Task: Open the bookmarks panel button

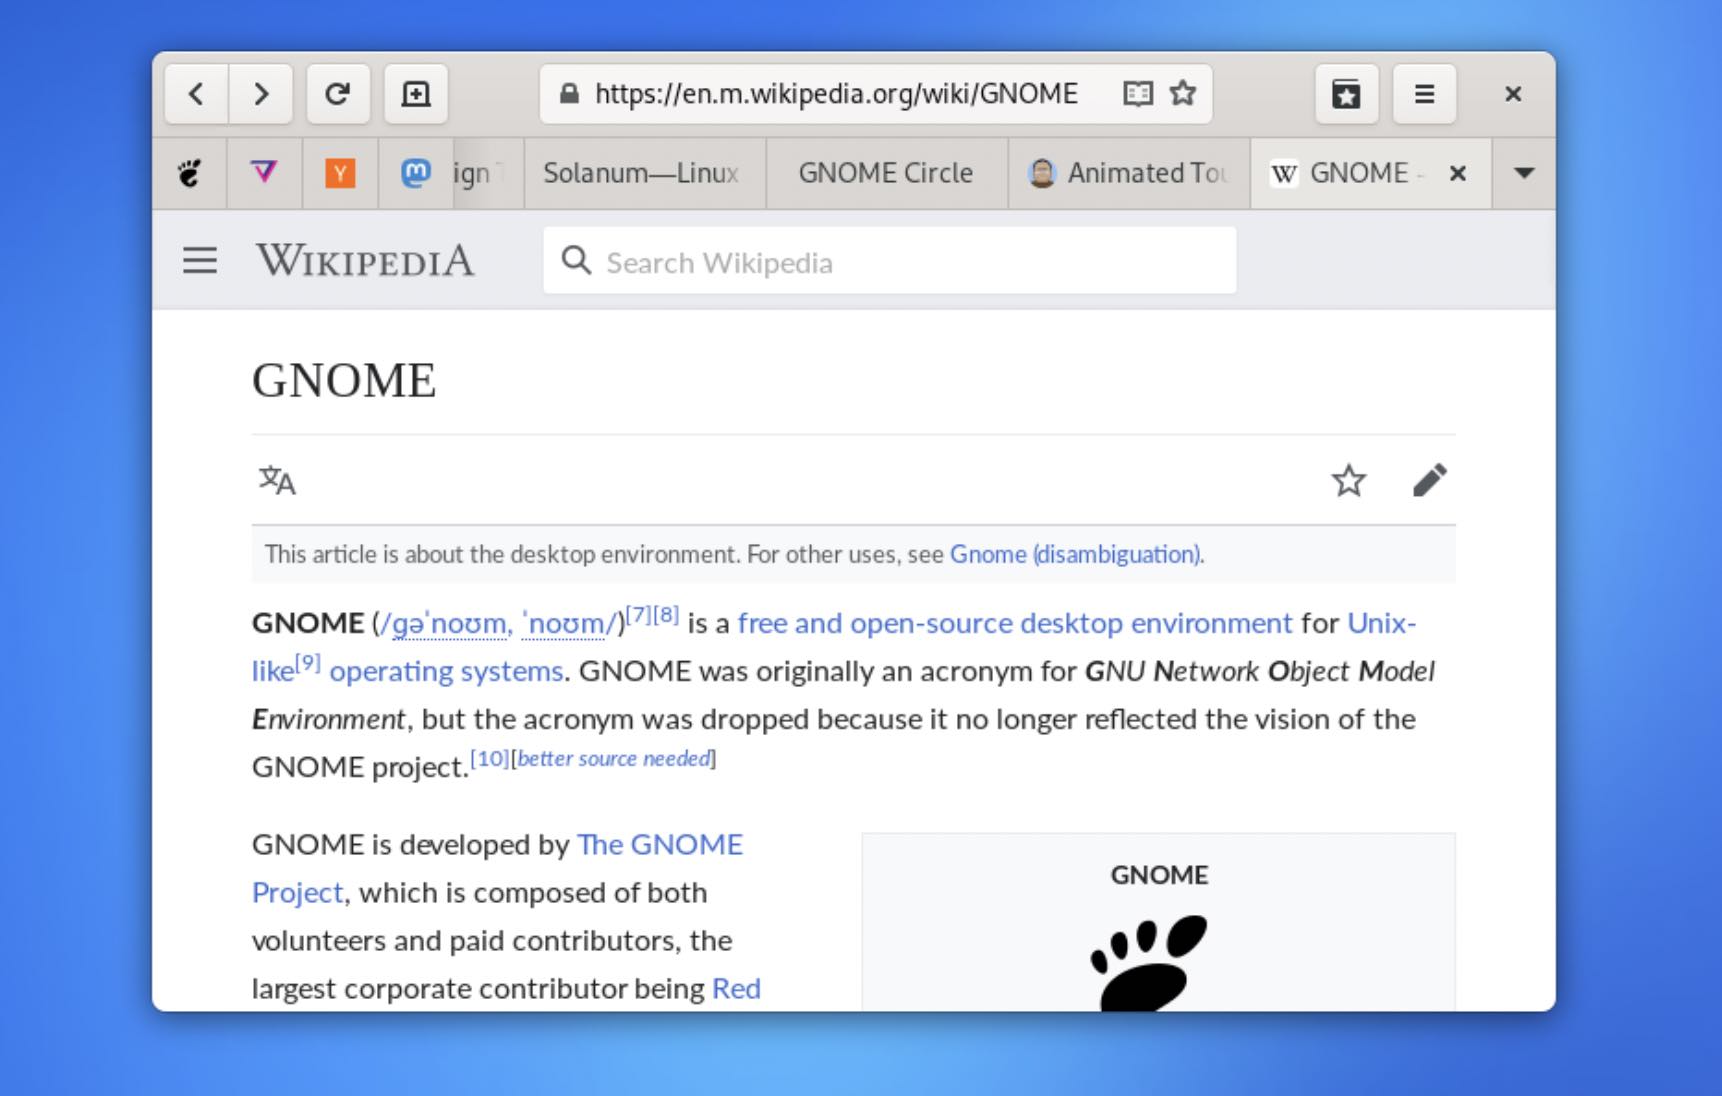Action: point(1346,94)
